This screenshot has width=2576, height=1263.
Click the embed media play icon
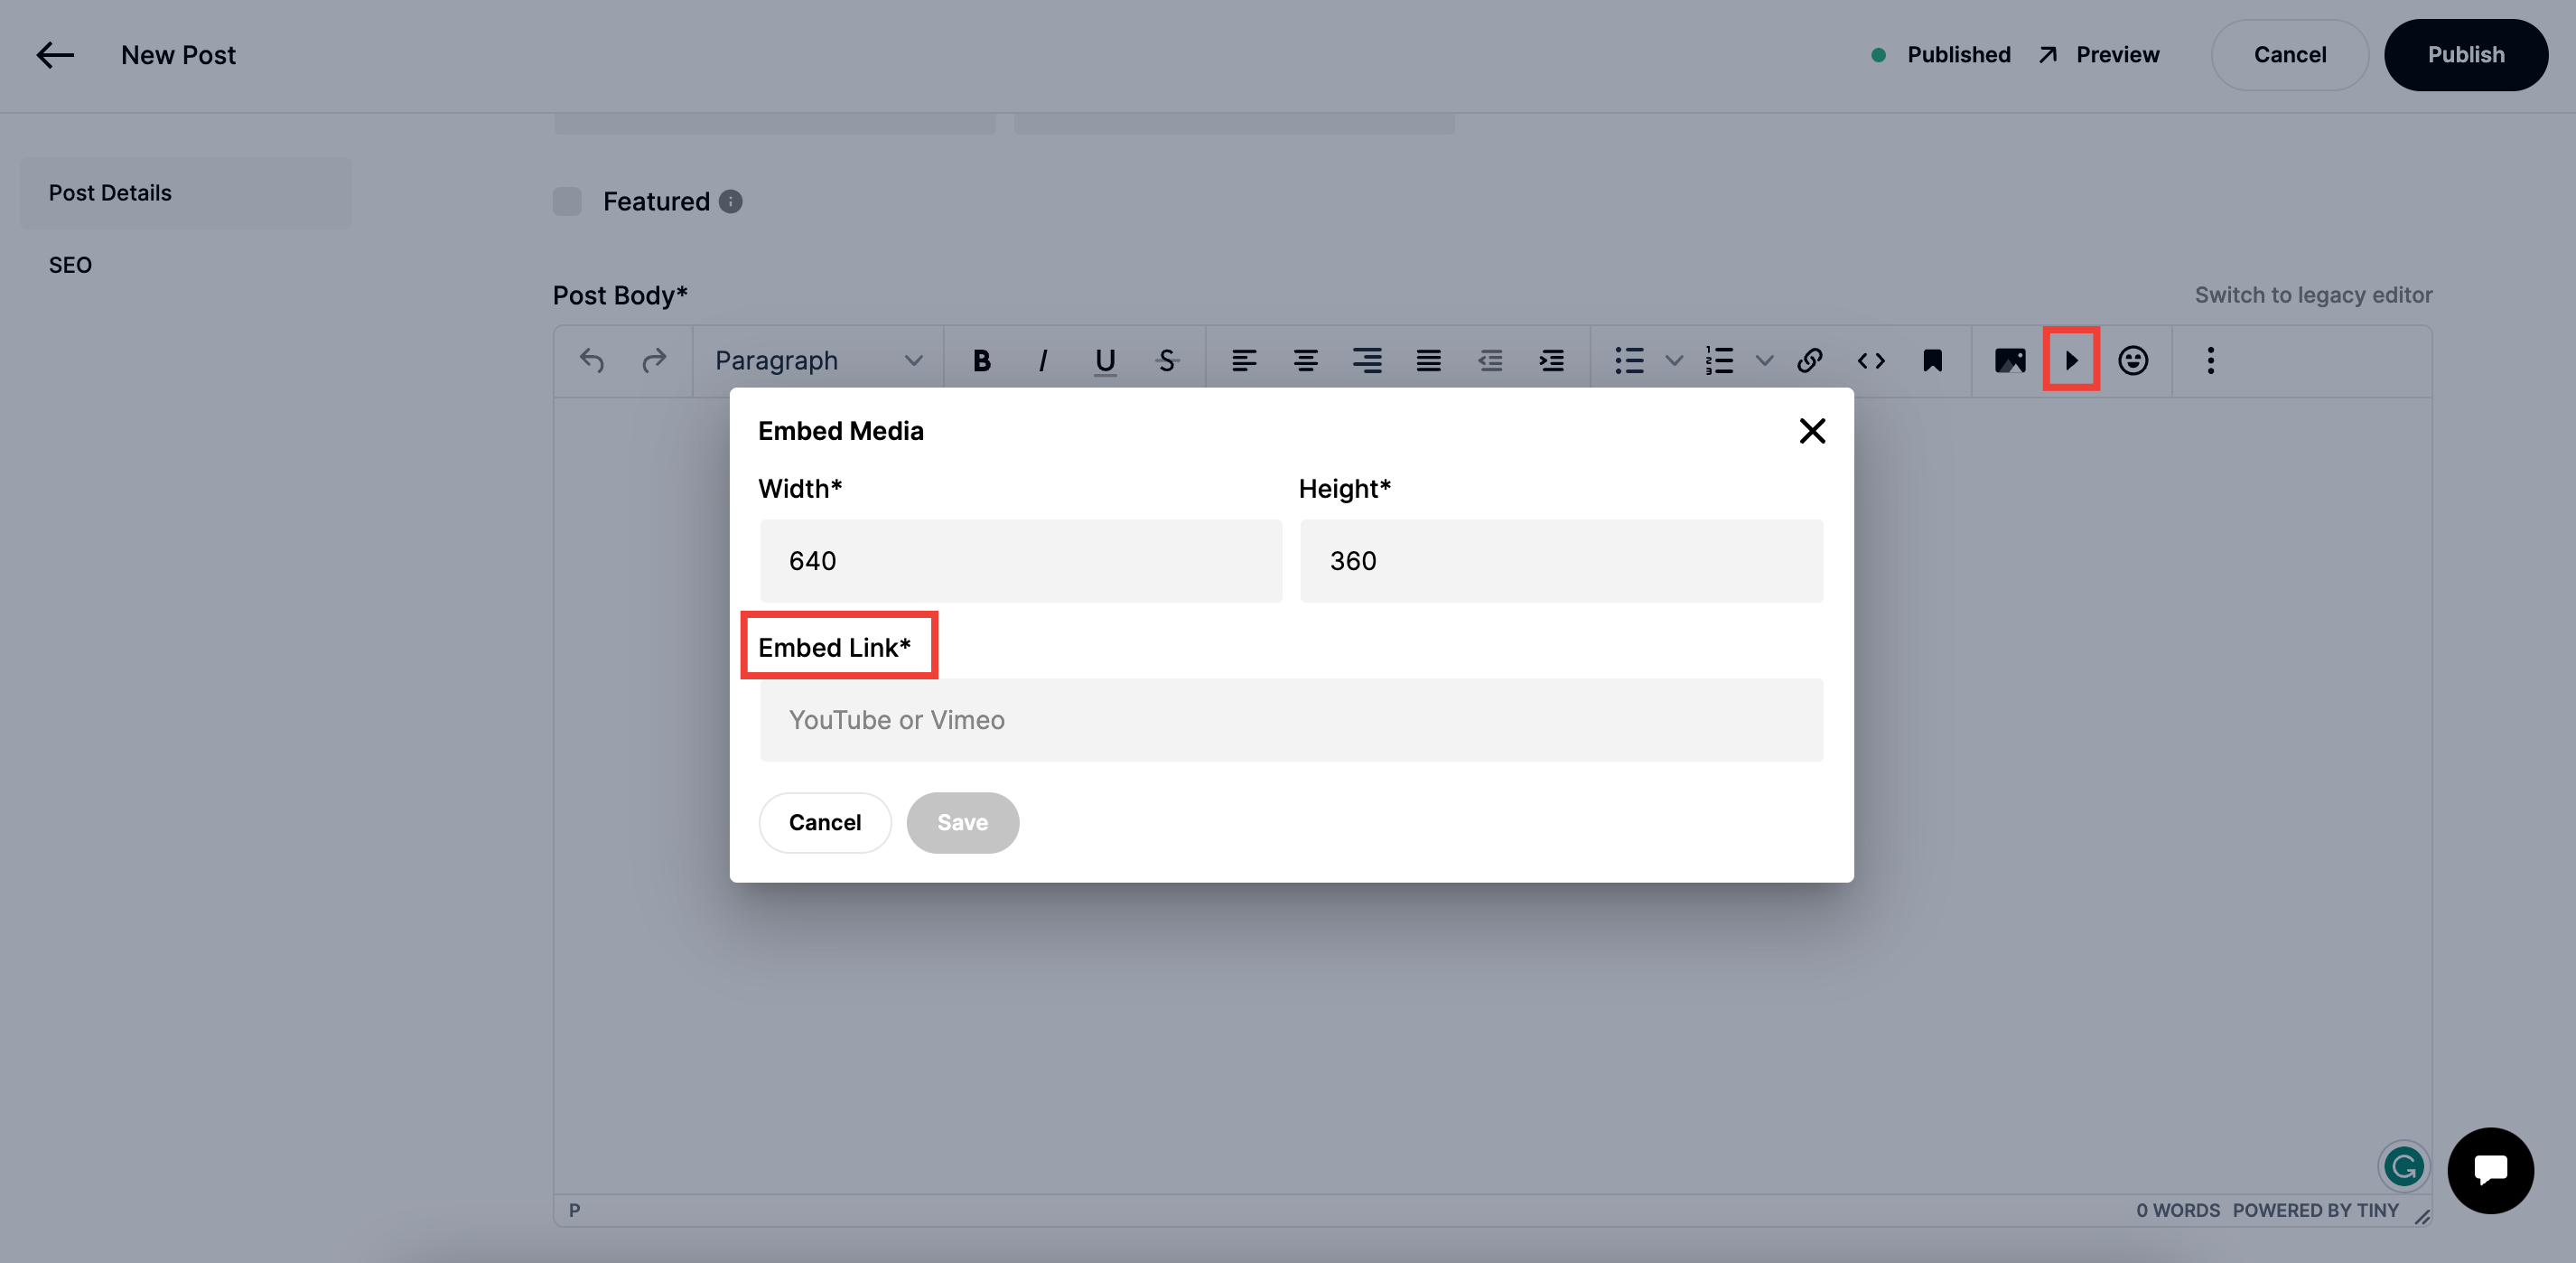(2071, 360)
